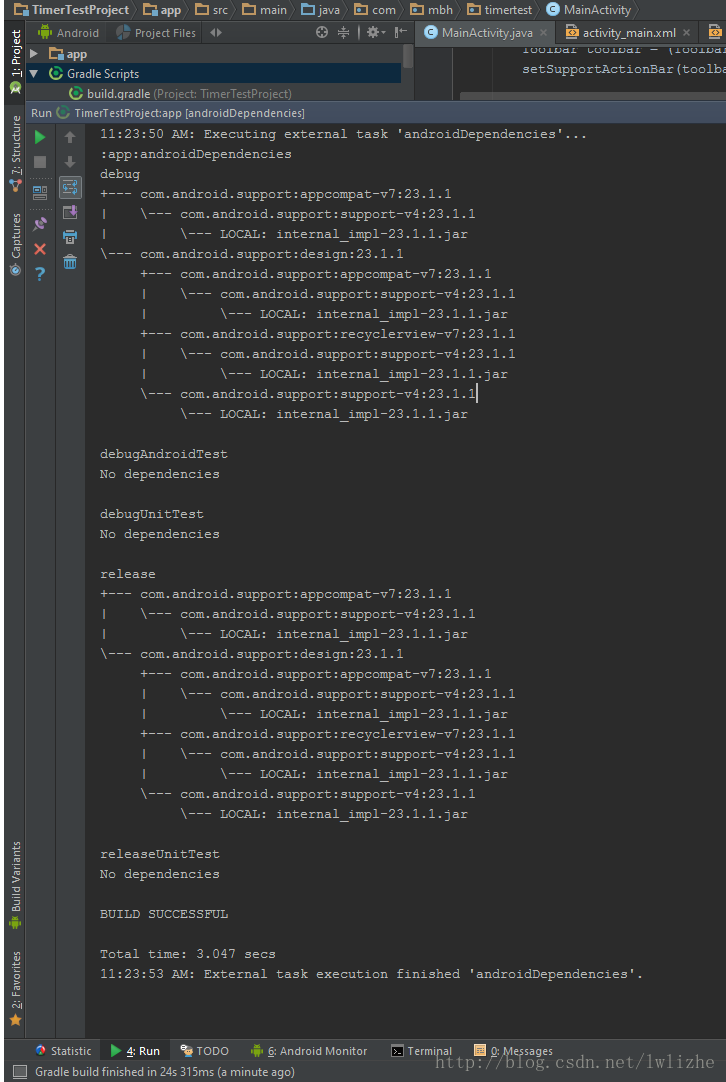726x1082 pixels.
Task: Collapse all nodes in Project panel
Action: (x=343, y=32)
